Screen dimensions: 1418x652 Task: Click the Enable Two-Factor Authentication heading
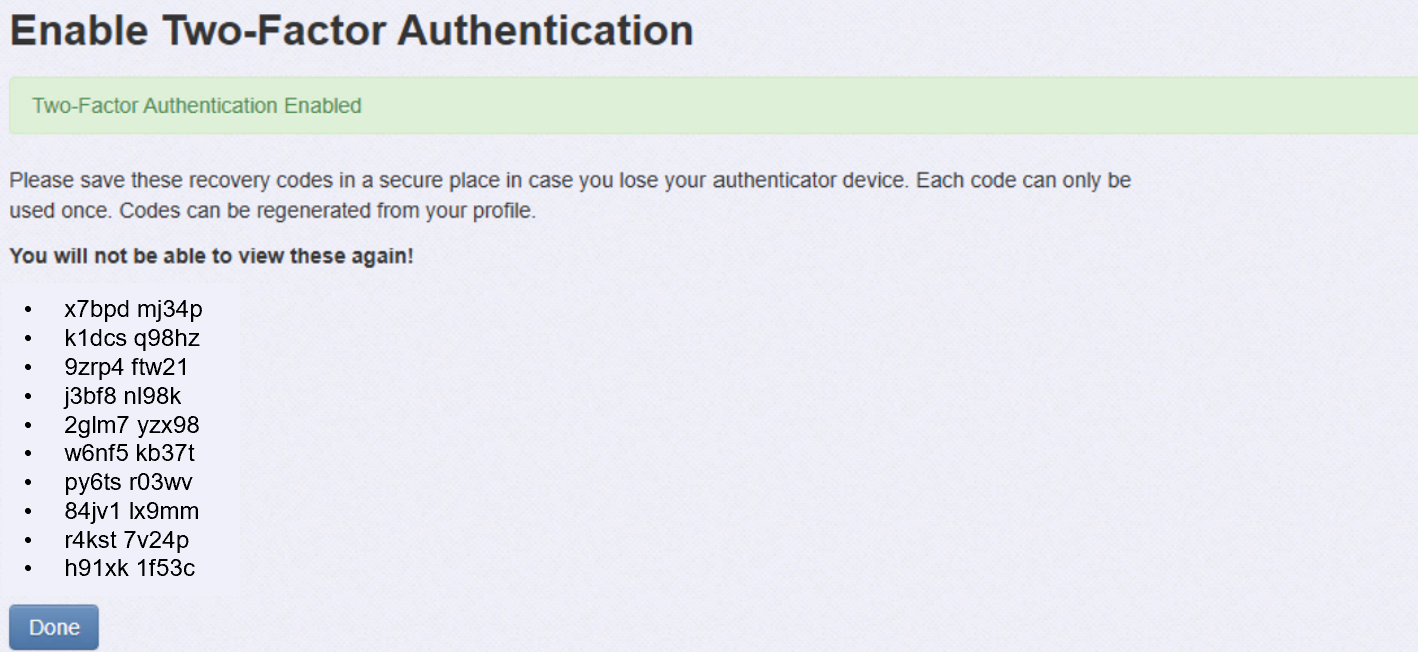[351, 30]
